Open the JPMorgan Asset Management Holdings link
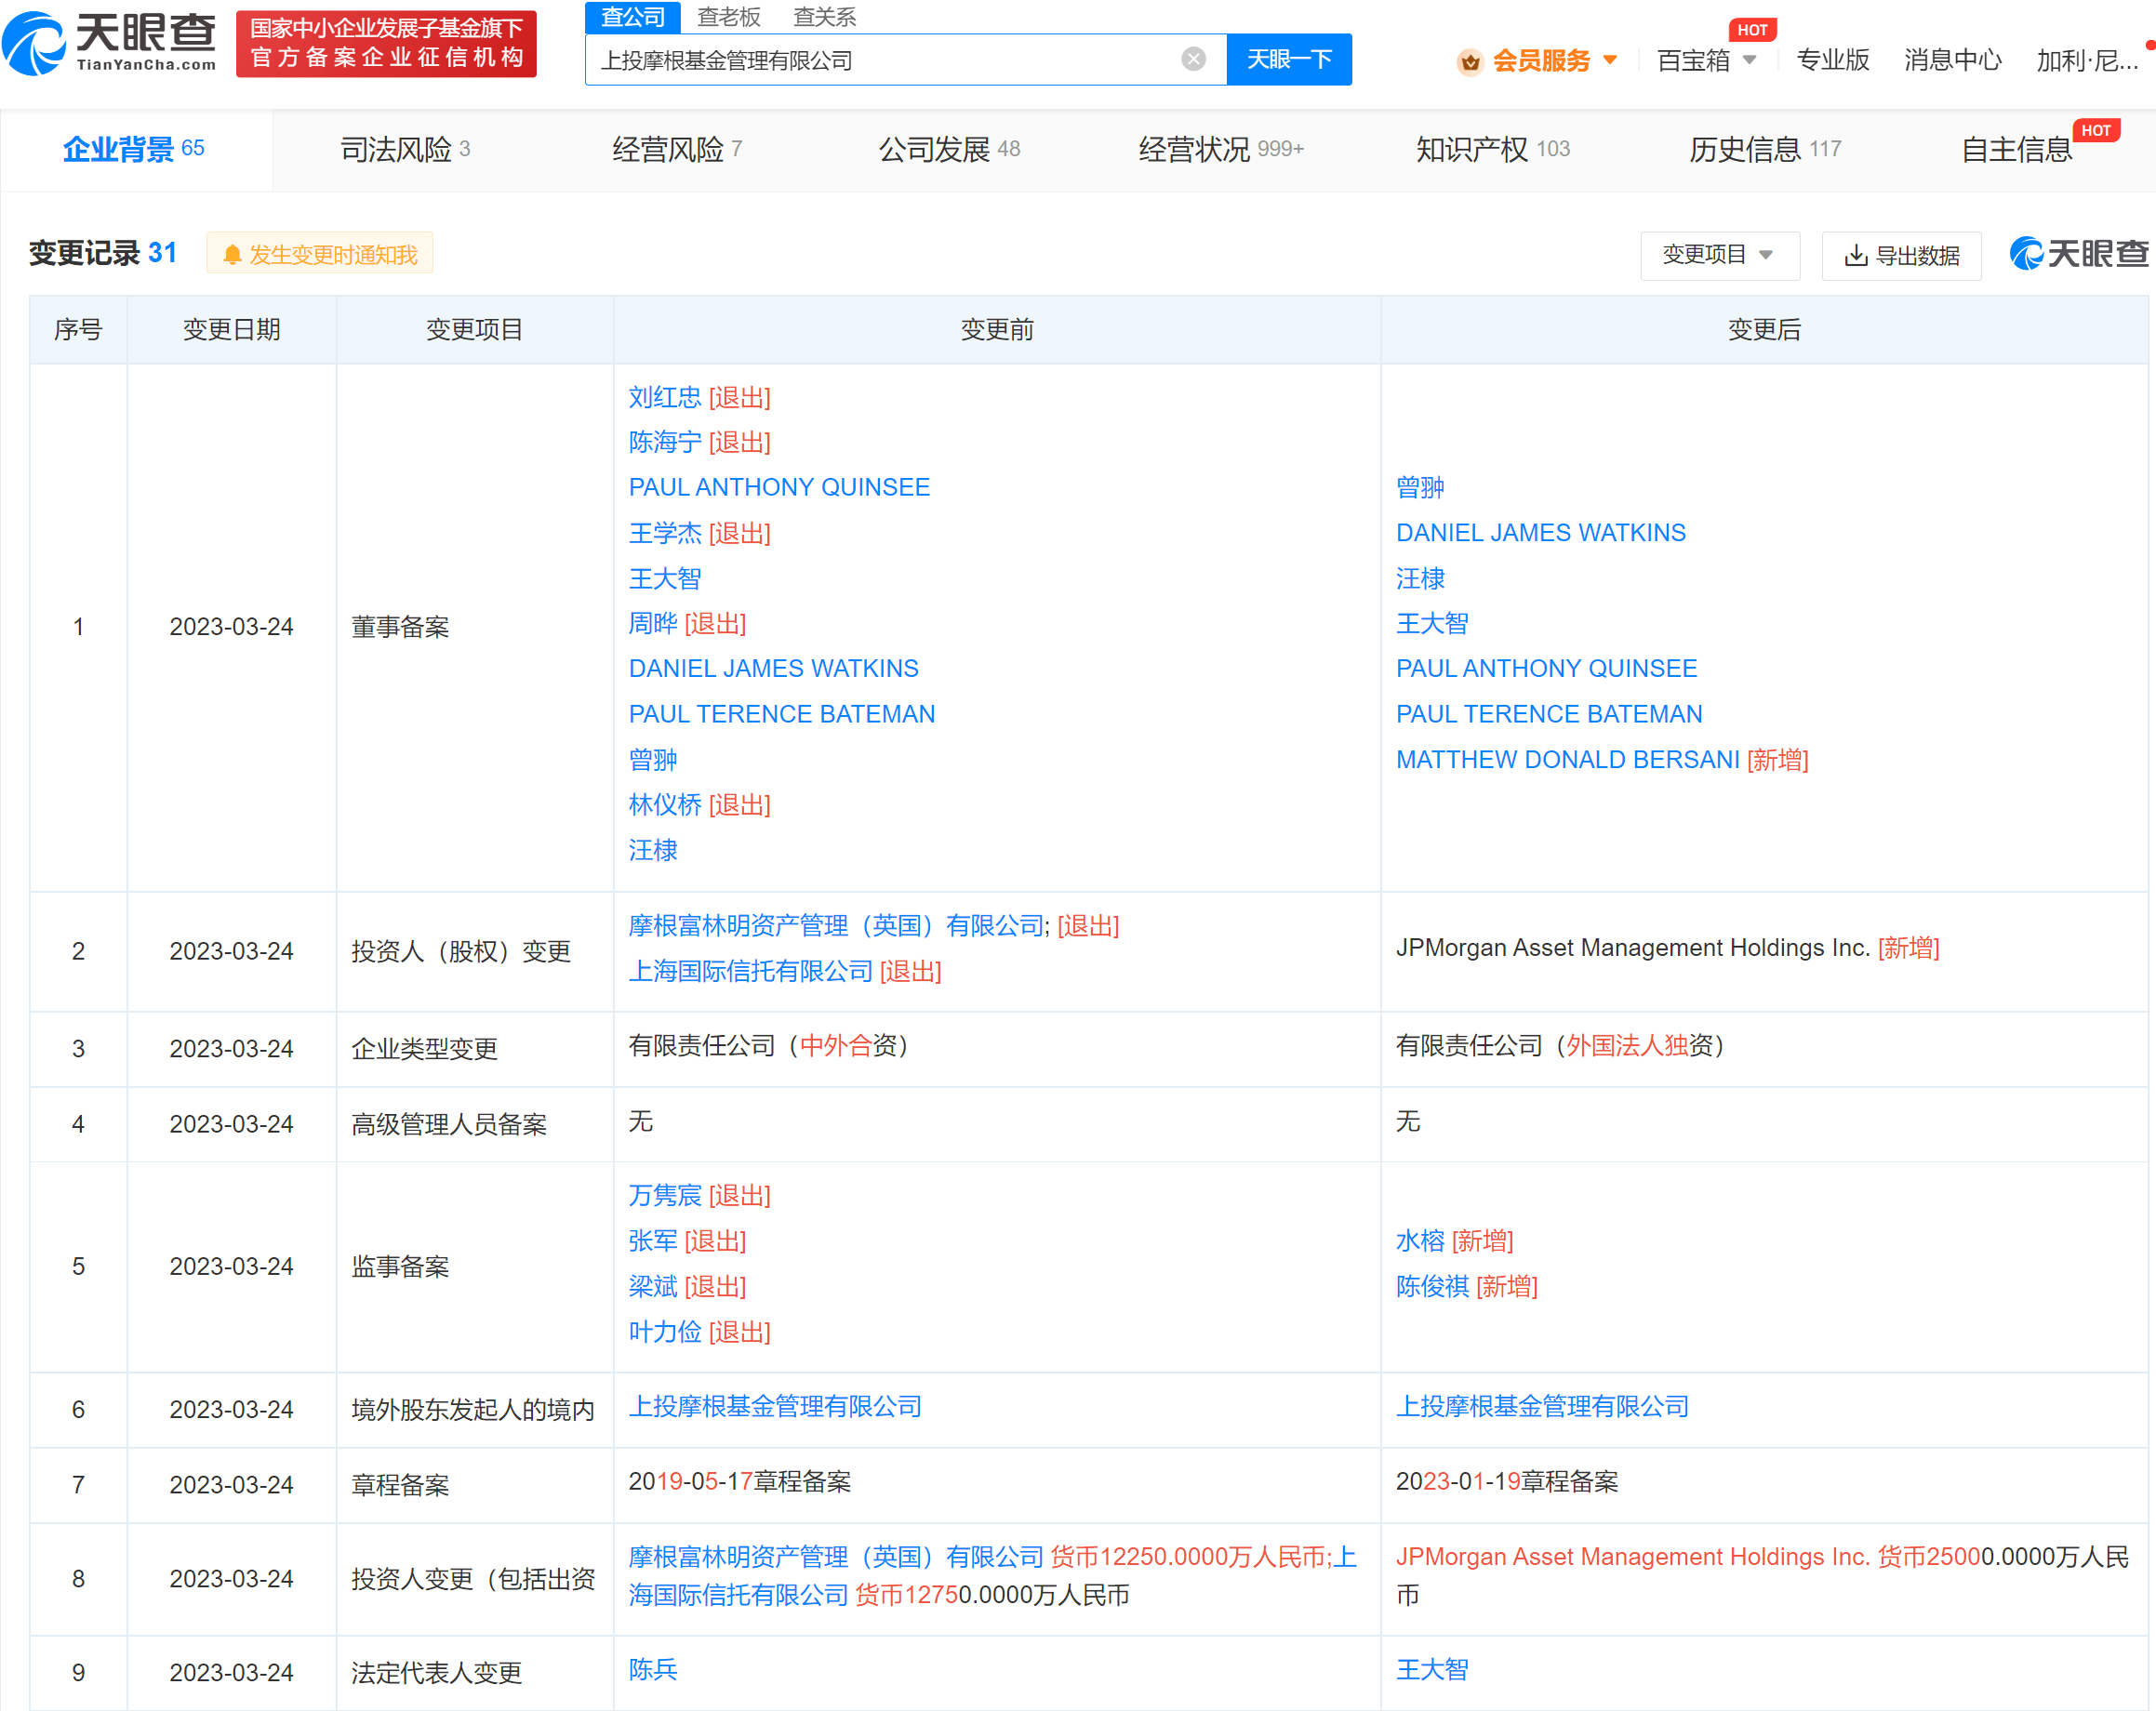This screenshot has height=1711, width=2156. 1633,947
